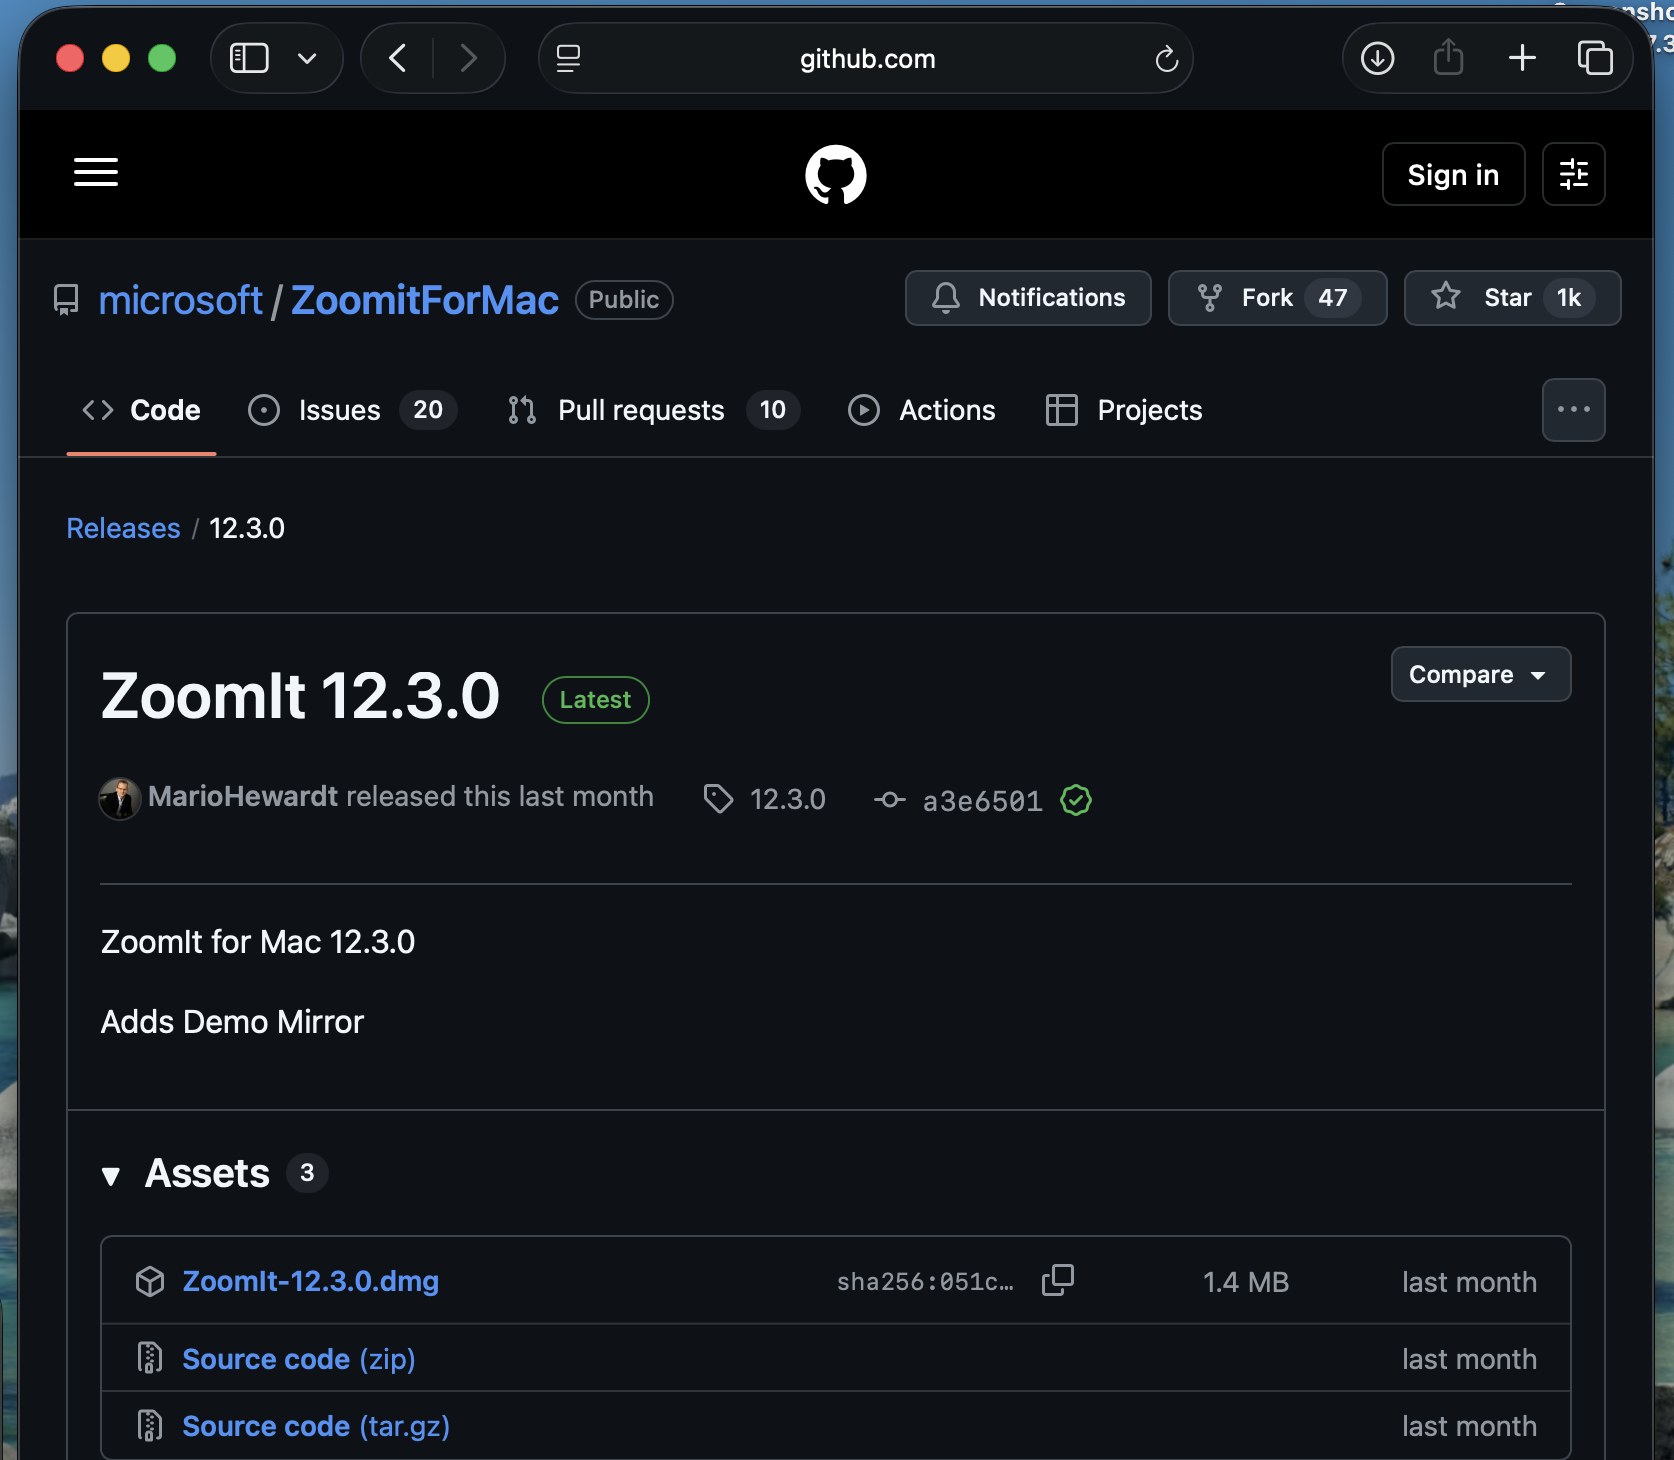The height and width of the screenshot is (1460, 1674).
Task: Click the Notifications button
Action: click(x=1028, y=298)
